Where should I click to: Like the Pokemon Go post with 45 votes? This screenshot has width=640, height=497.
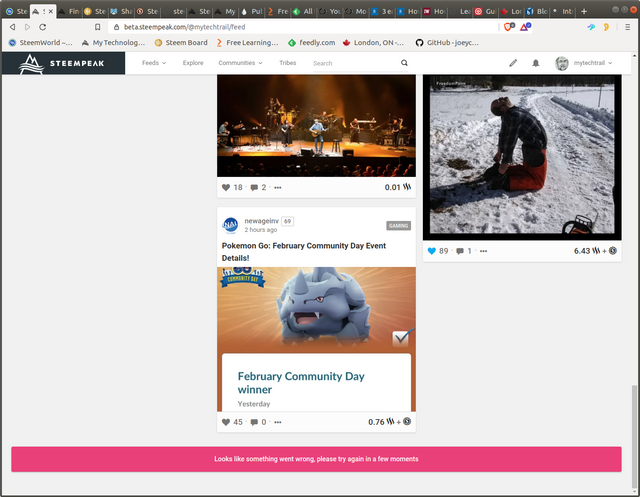pos(226,422)
